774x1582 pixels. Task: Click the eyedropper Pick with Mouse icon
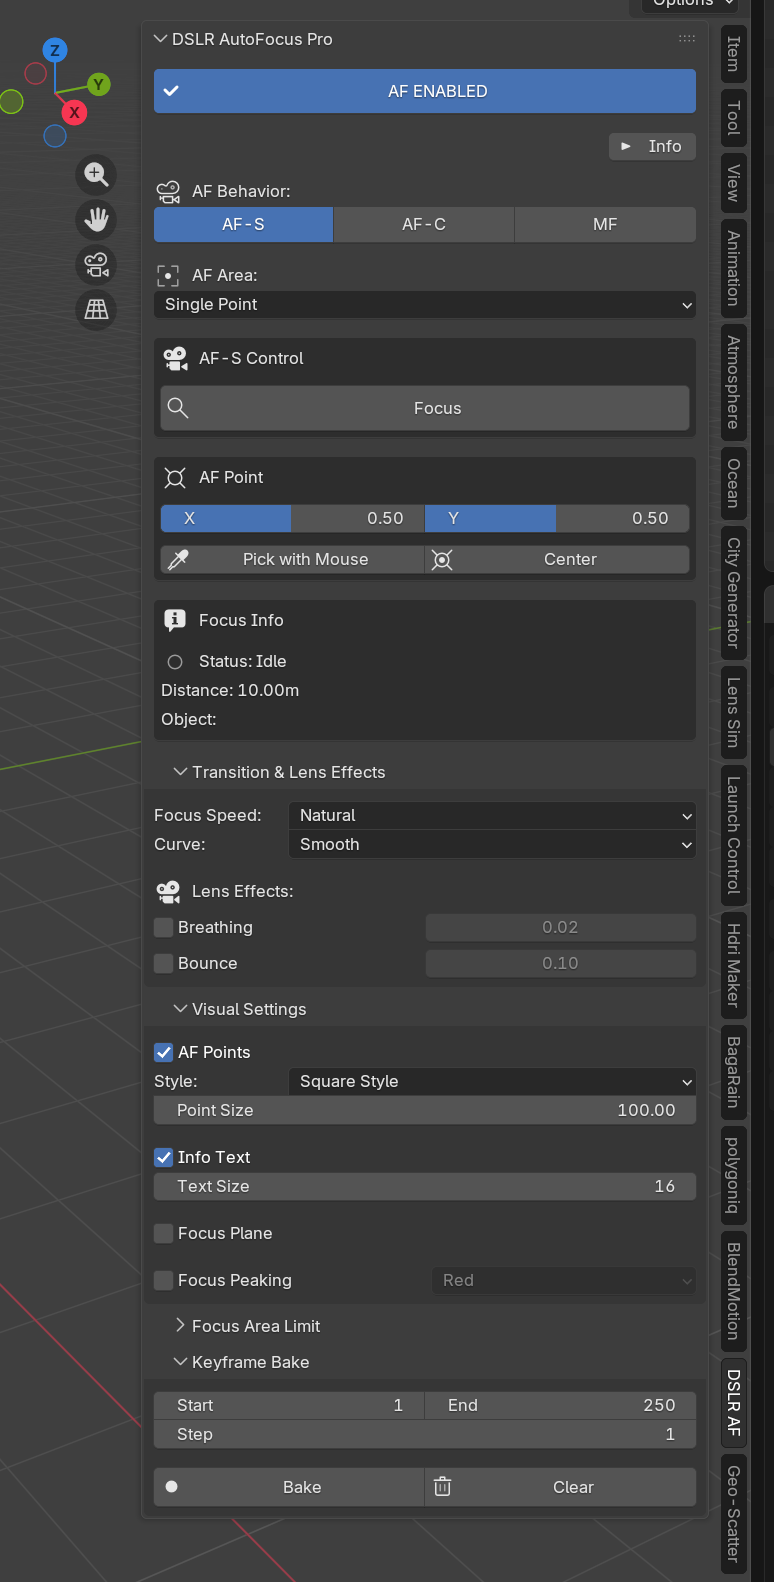[178, 559]
